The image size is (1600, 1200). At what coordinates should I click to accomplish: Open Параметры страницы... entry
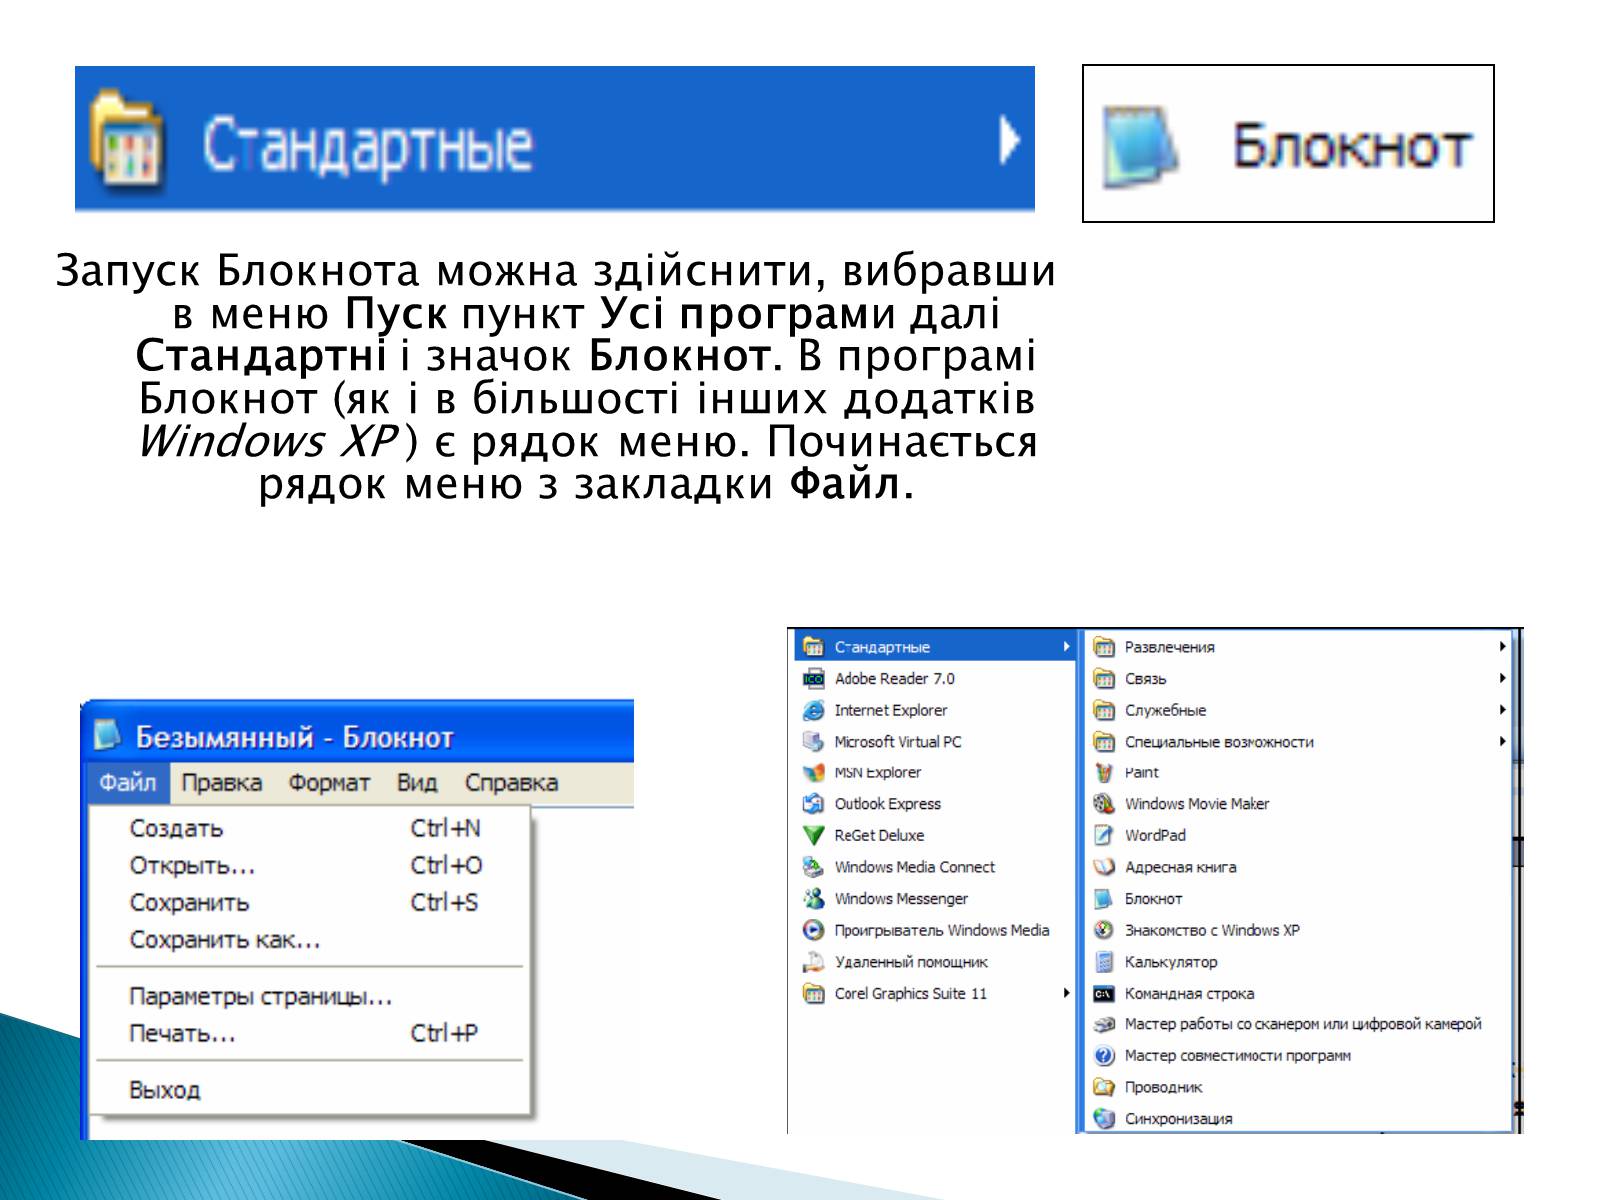309,996
